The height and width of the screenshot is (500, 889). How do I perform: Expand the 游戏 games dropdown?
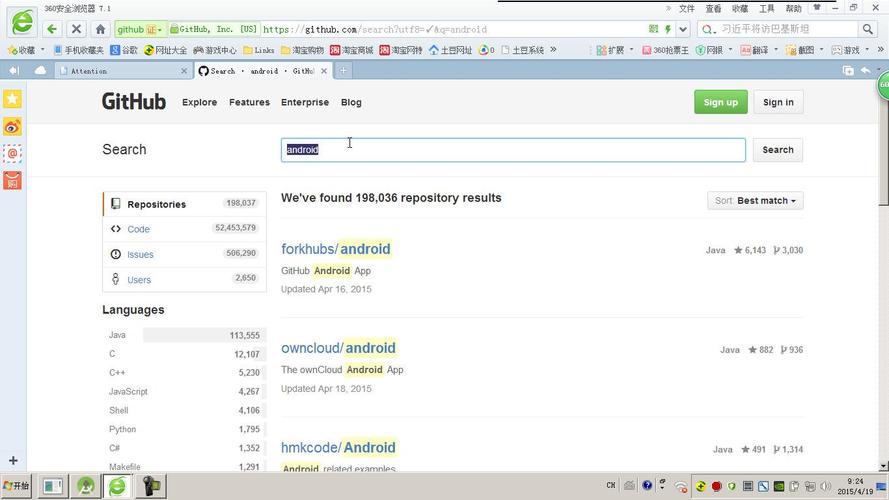[x=867, y=50]
